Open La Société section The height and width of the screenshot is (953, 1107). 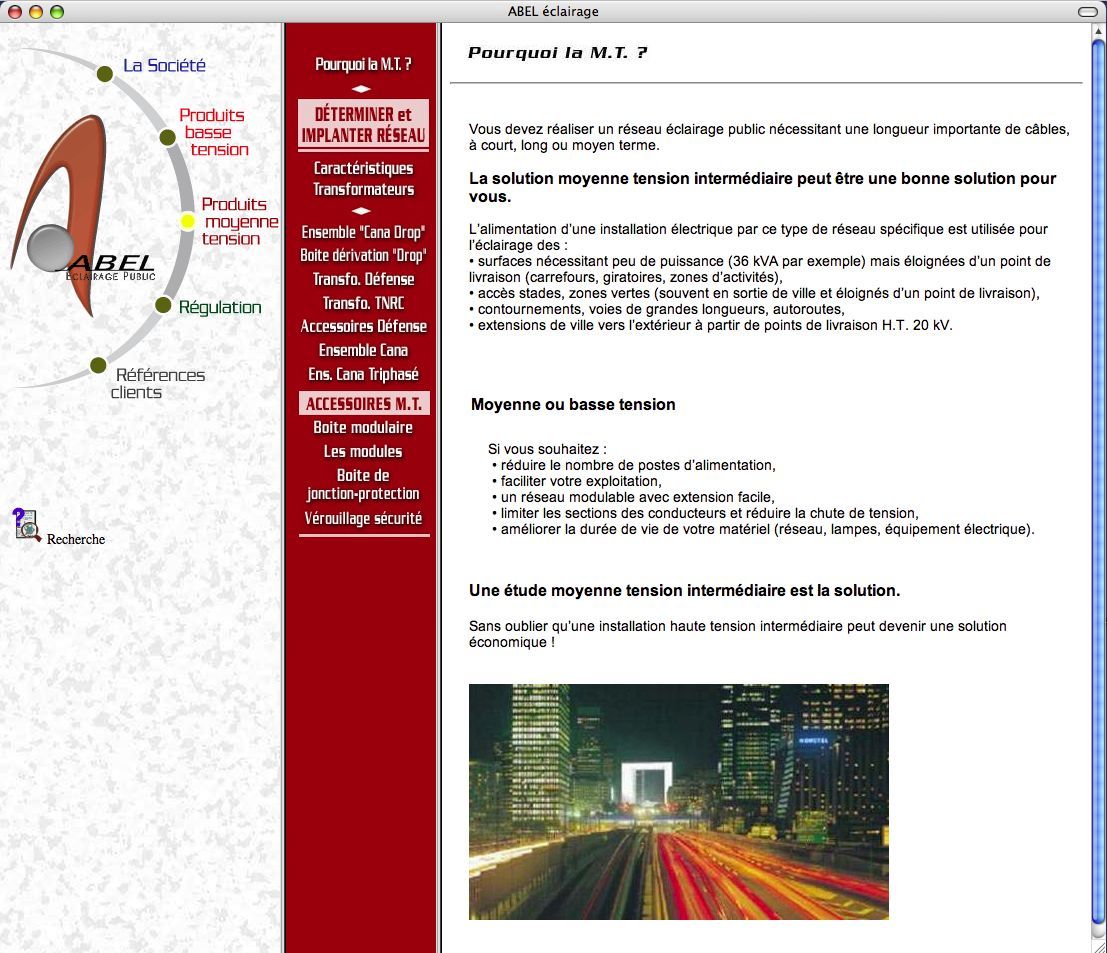164,65
